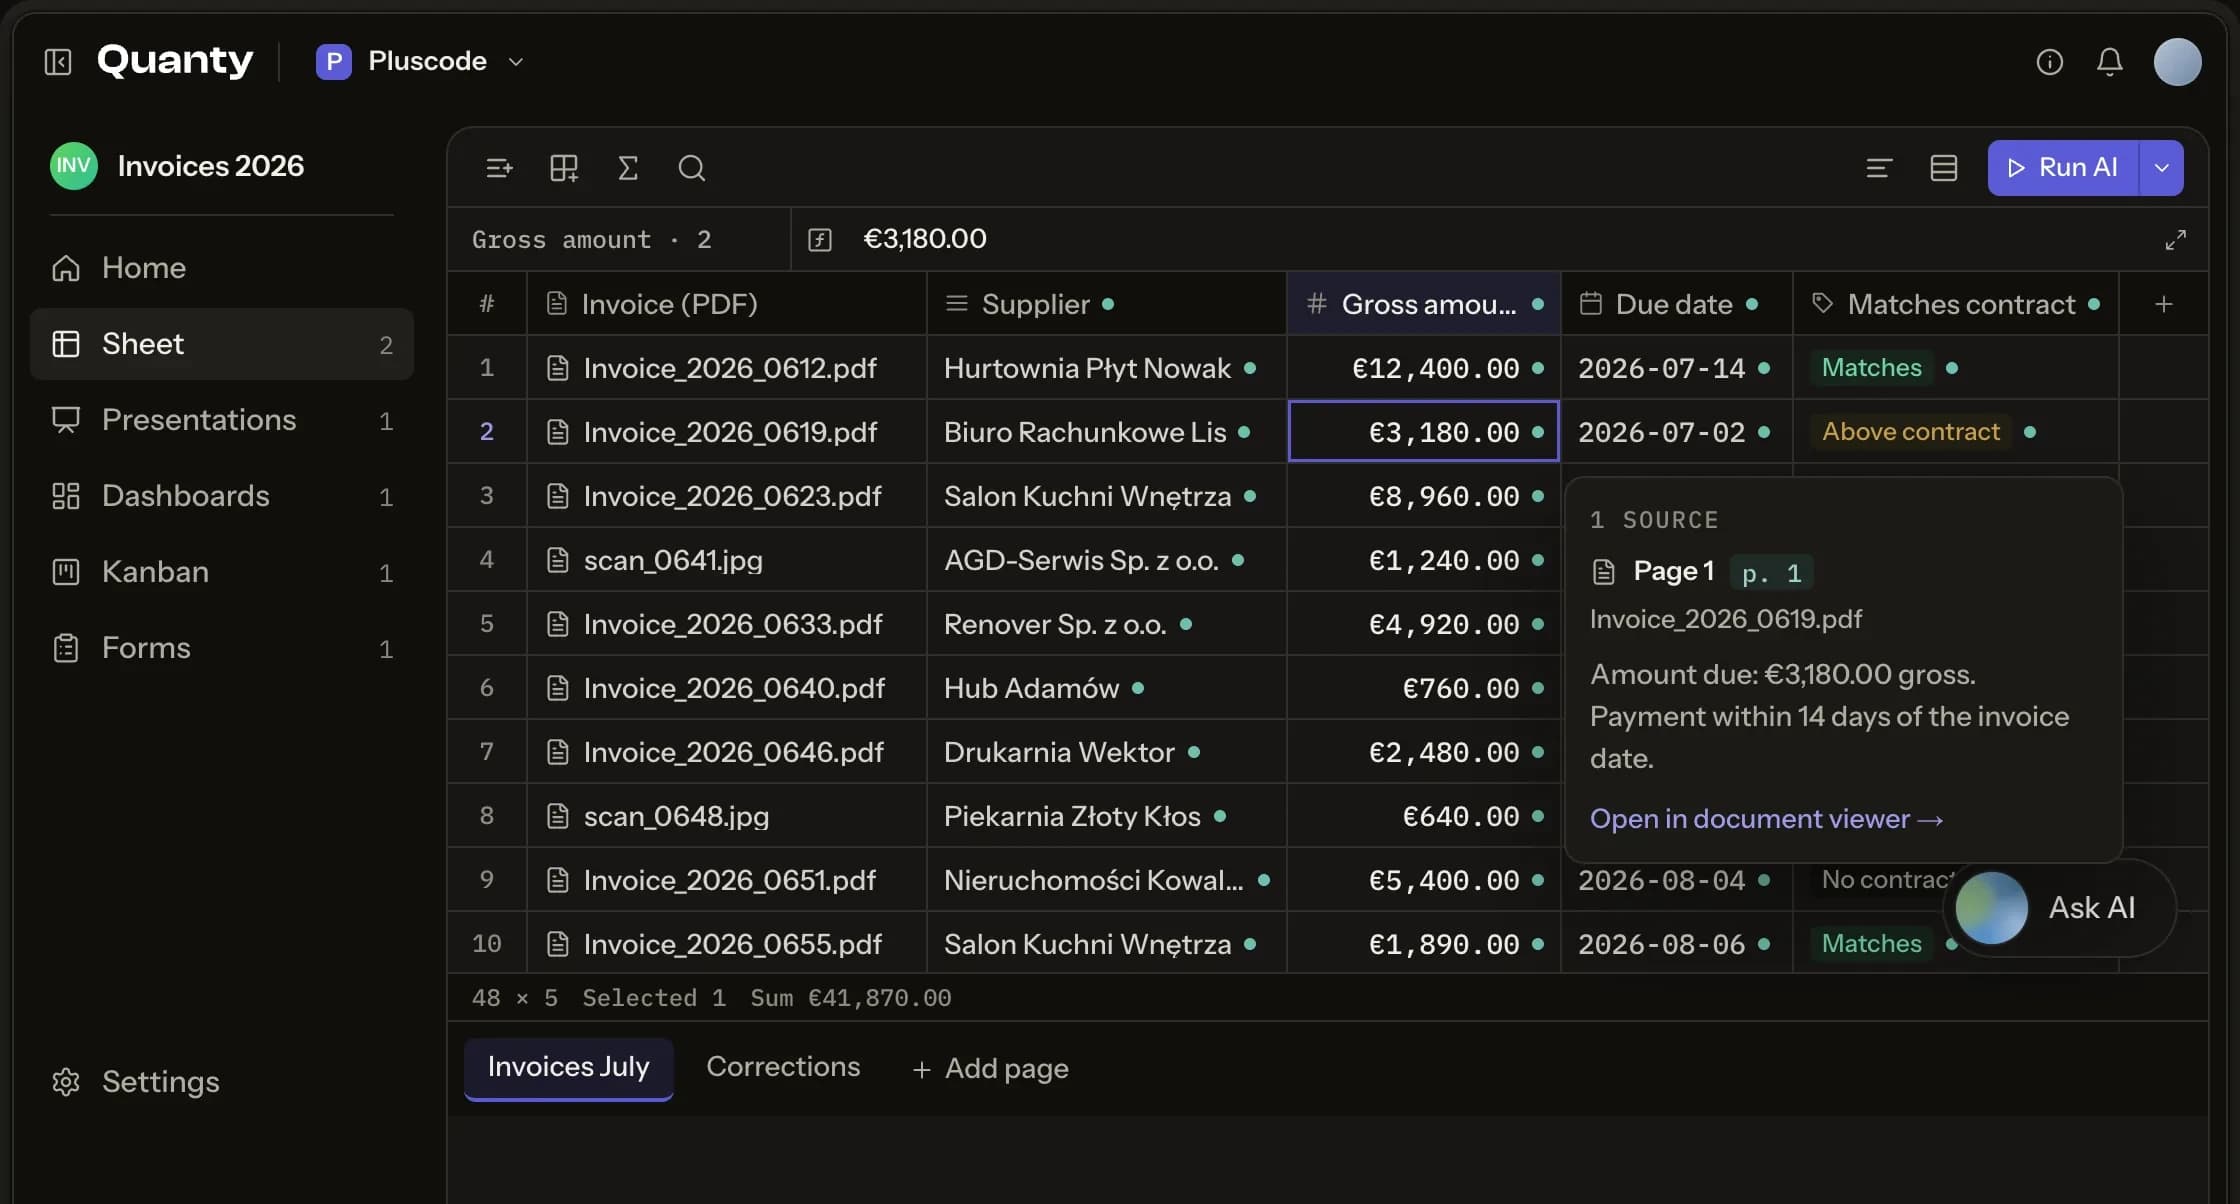Select supplier Hurtownia Płyt Nowak
The image size is (2240, 1204).
1106,368
